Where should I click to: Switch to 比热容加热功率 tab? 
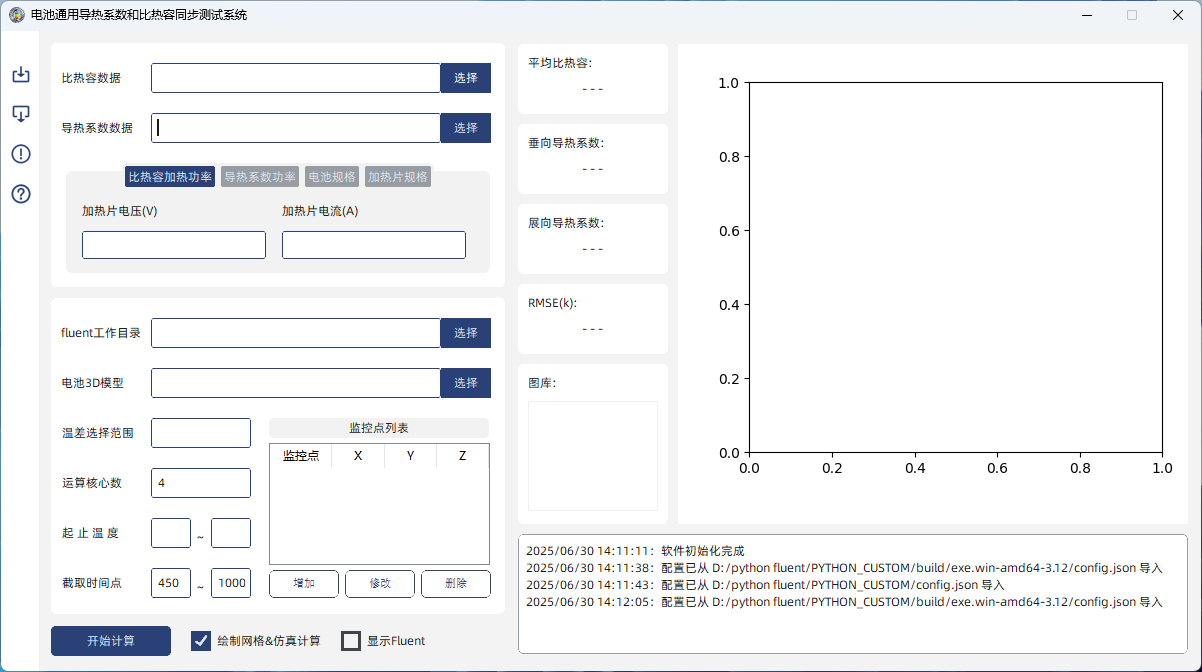pyautogui.click(x=170, y=177)
